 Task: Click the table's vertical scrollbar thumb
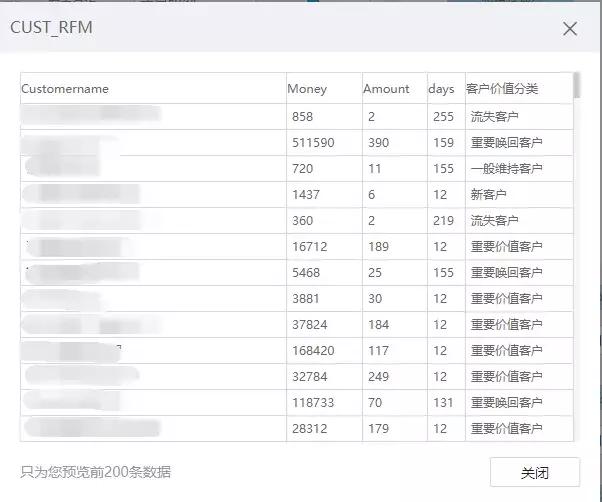[x=576, y=85]
